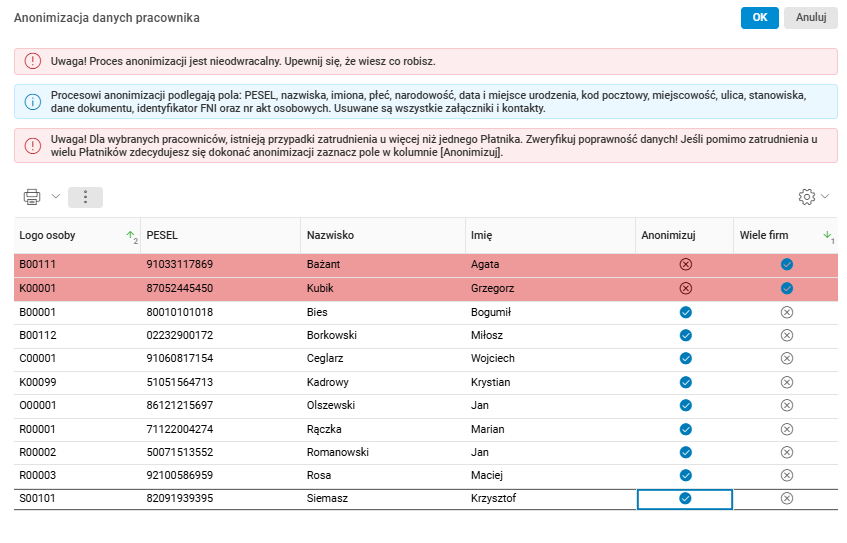Click the info icon in the blue message
The height and width of the screenshot is (543, 847).
click(x=33, y=101)
